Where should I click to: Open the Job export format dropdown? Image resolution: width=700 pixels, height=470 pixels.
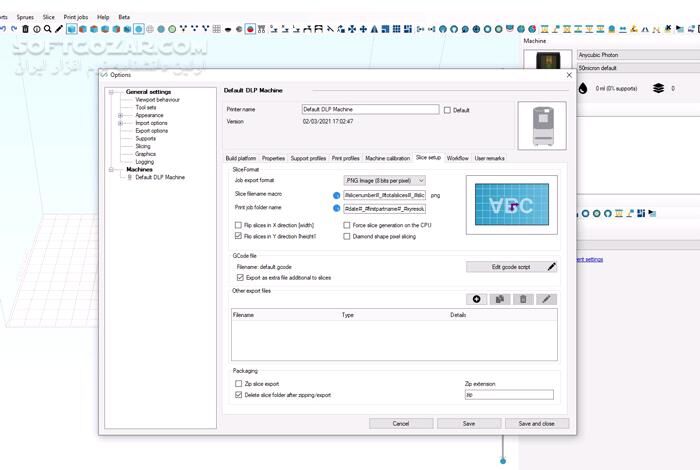point(384,180)
